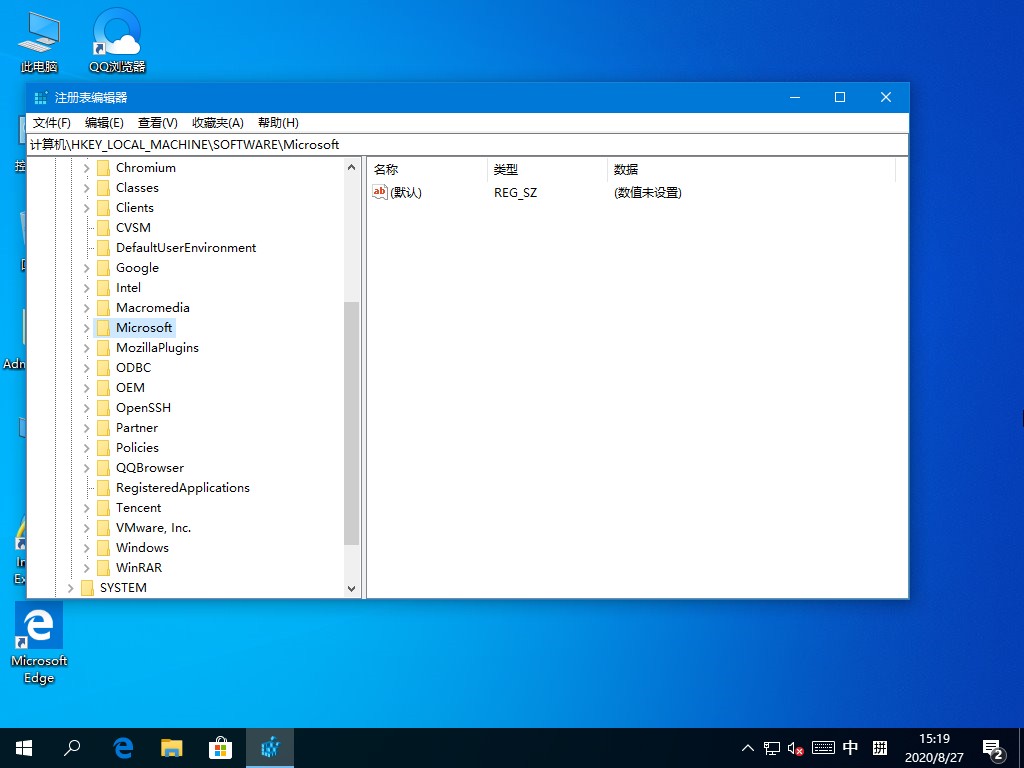Image resolution: width=1024 pixels, height=768 pixels.
Task: Open File Explorer from the taskbar
Action: coord(171,747)
